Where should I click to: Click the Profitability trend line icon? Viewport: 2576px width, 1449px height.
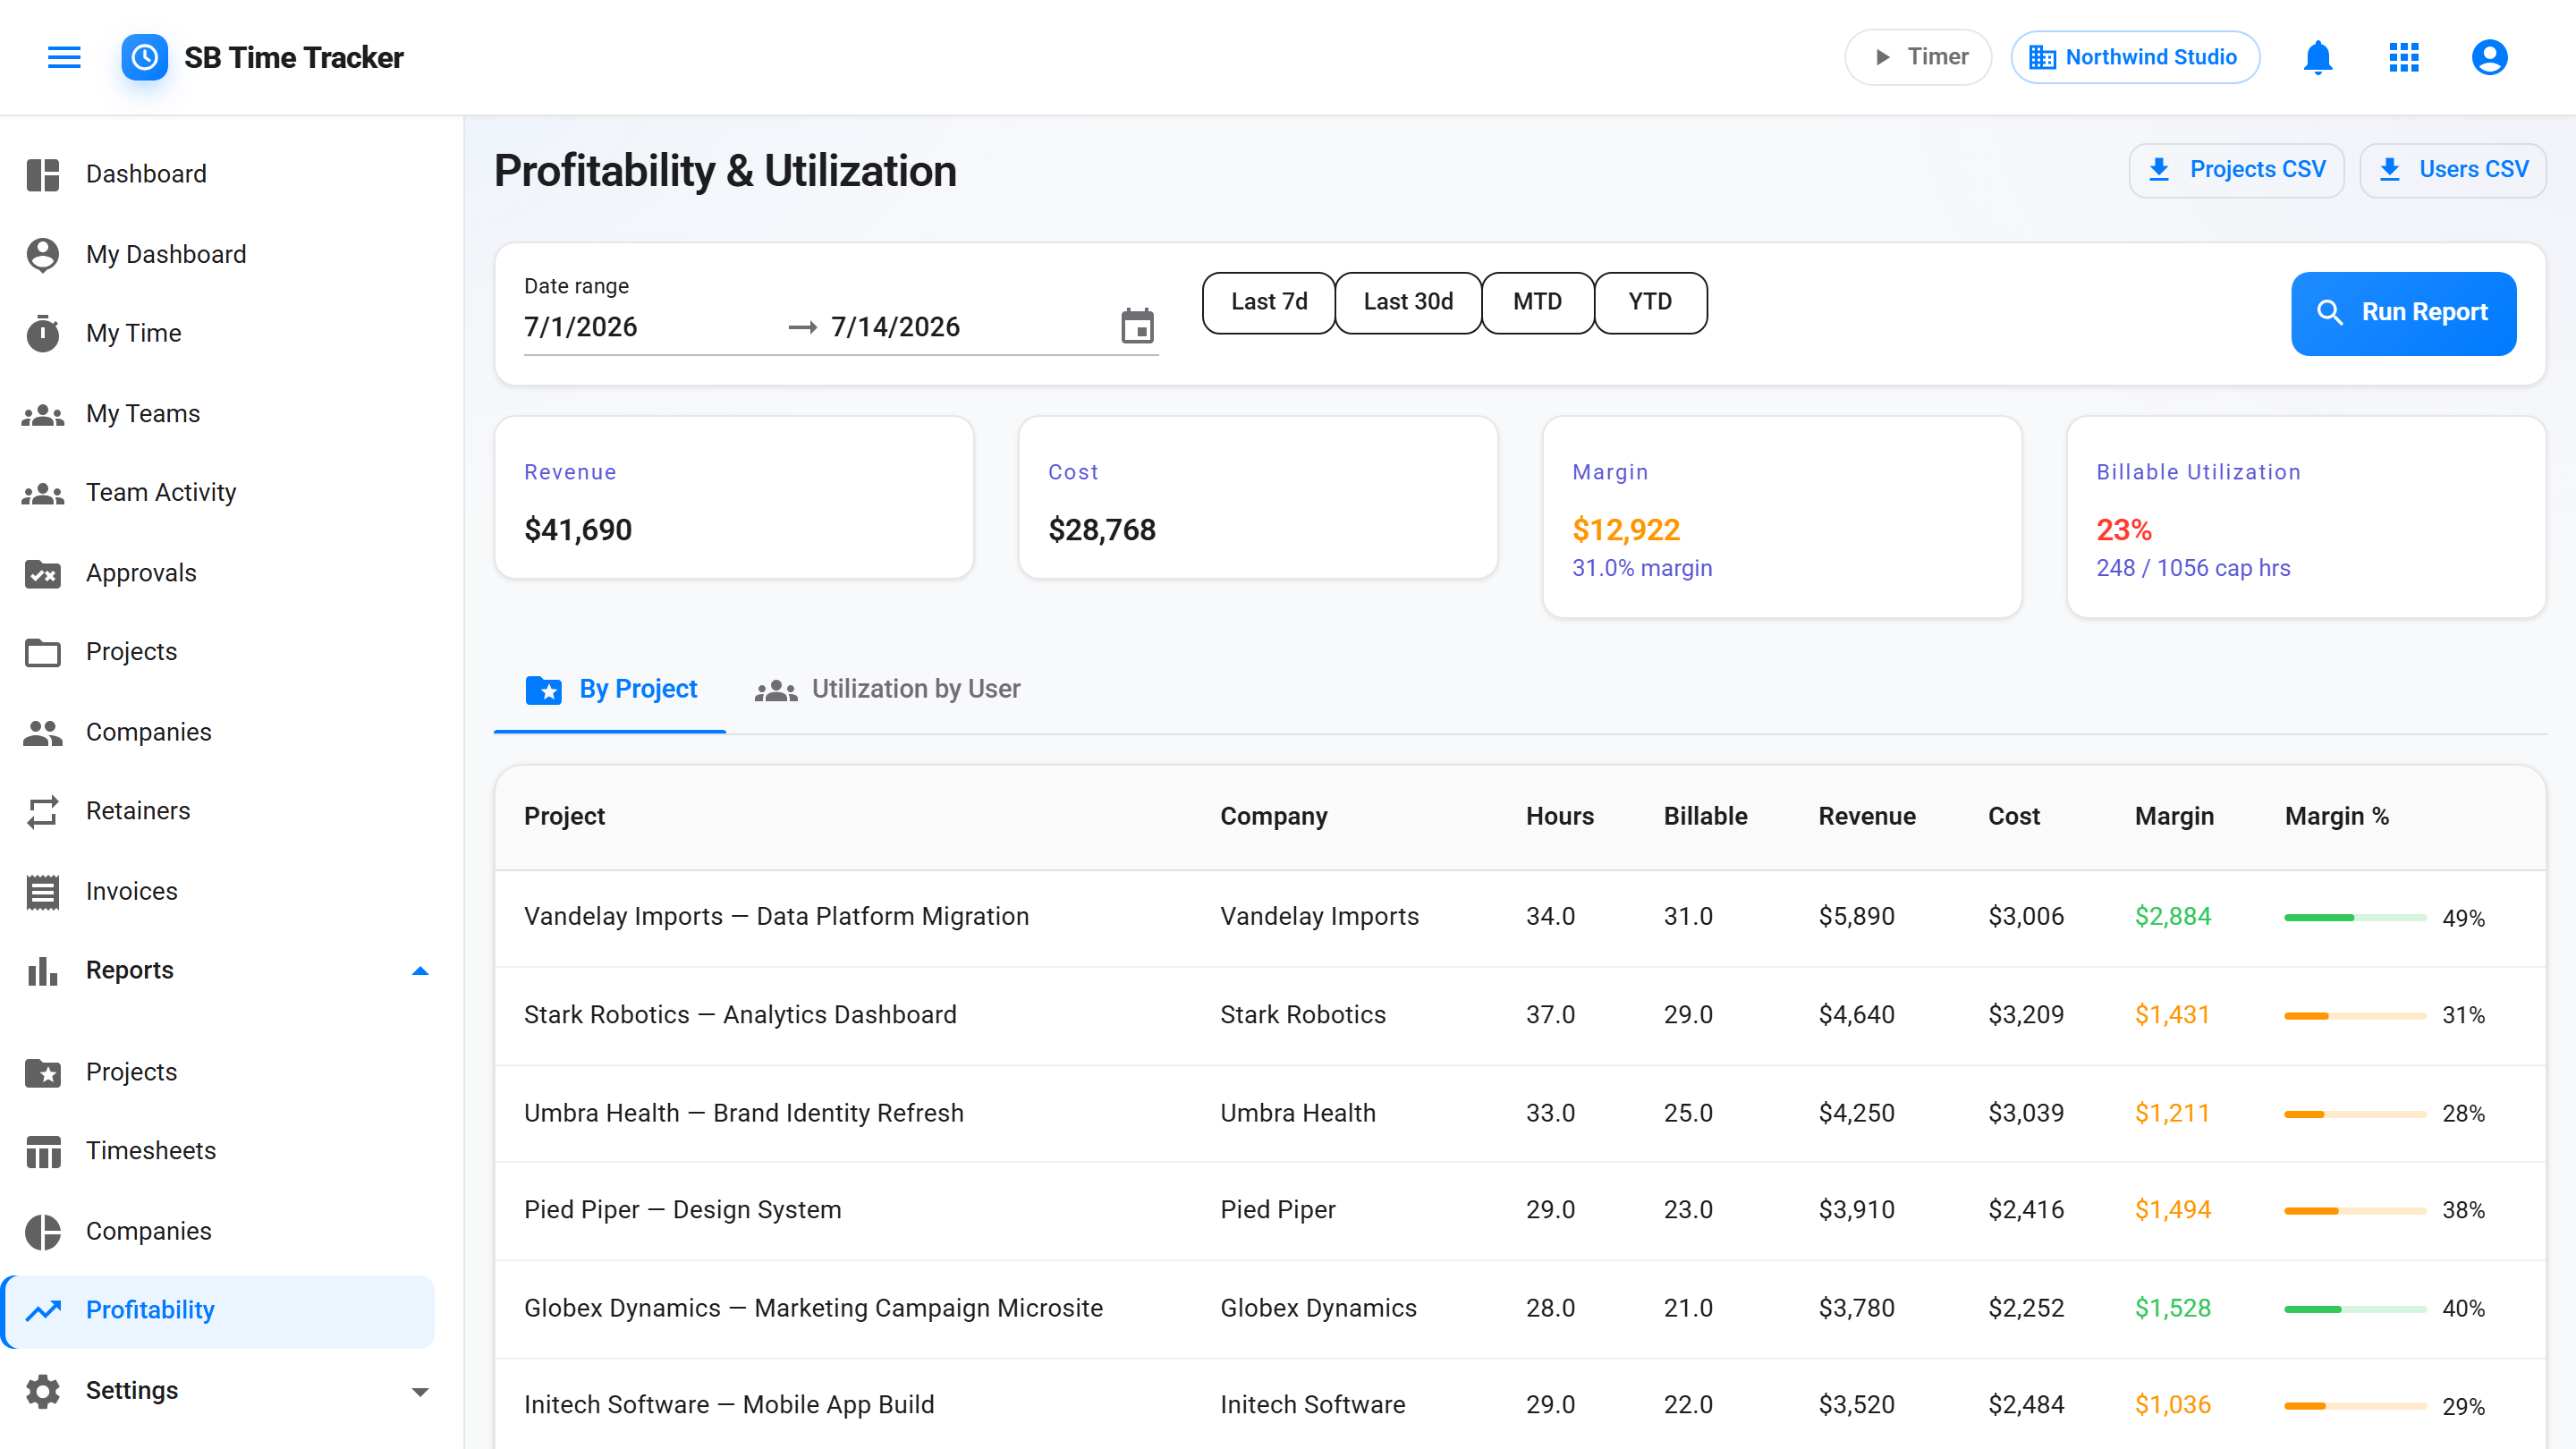pyautogui.click(x=43, y=1310)
